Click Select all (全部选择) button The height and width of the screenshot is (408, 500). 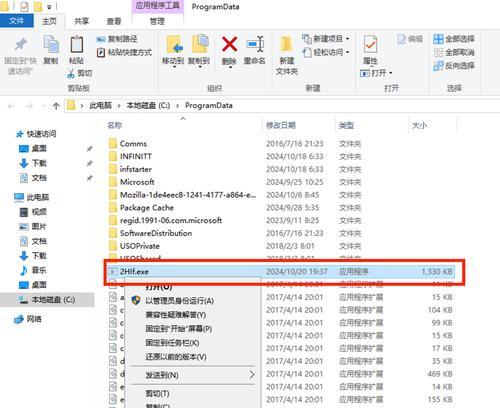coord(454,39)
